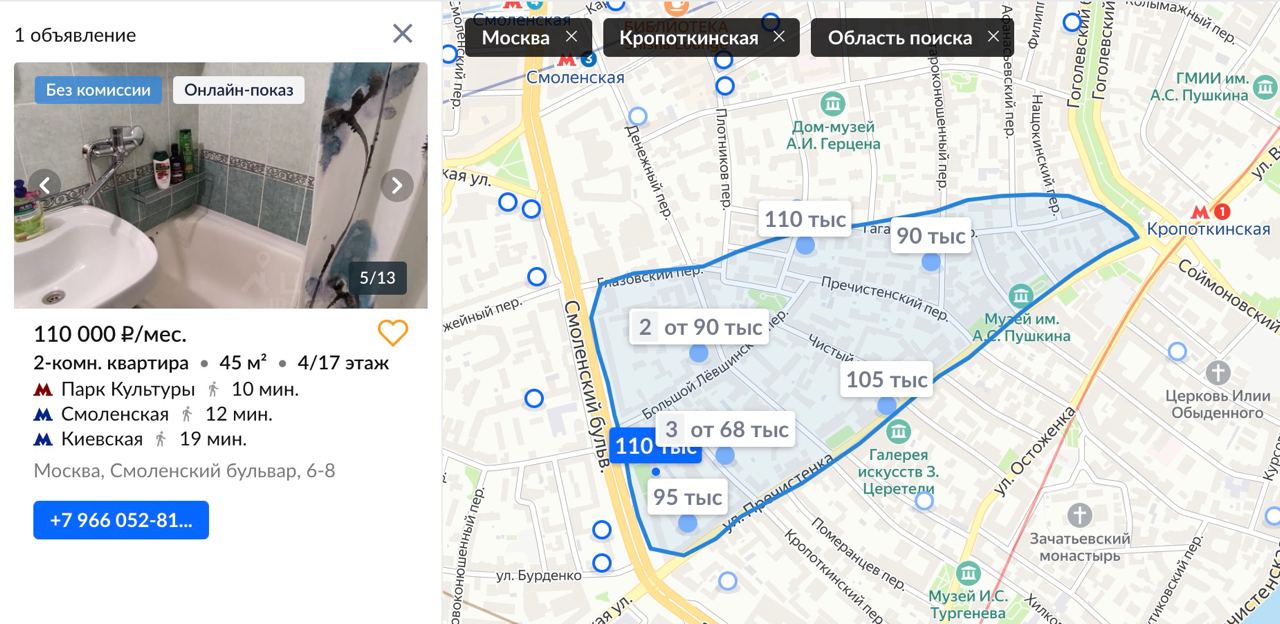Click the Церковь Илии Обыденного map icon
The image size is (1280, 624).
[1218, 373]
